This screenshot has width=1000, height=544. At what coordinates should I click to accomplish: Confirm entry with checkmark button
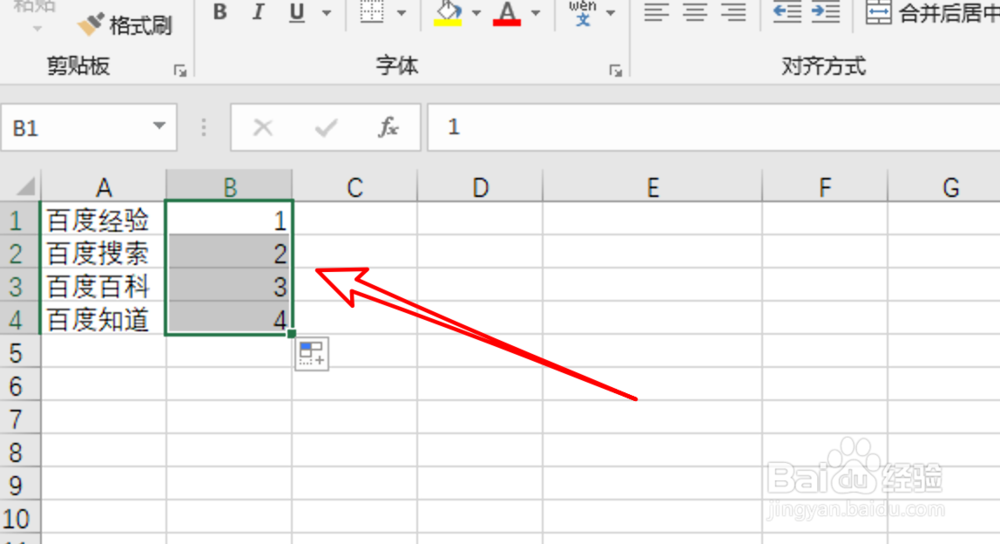pyautogui.click(x=326, y=128)
